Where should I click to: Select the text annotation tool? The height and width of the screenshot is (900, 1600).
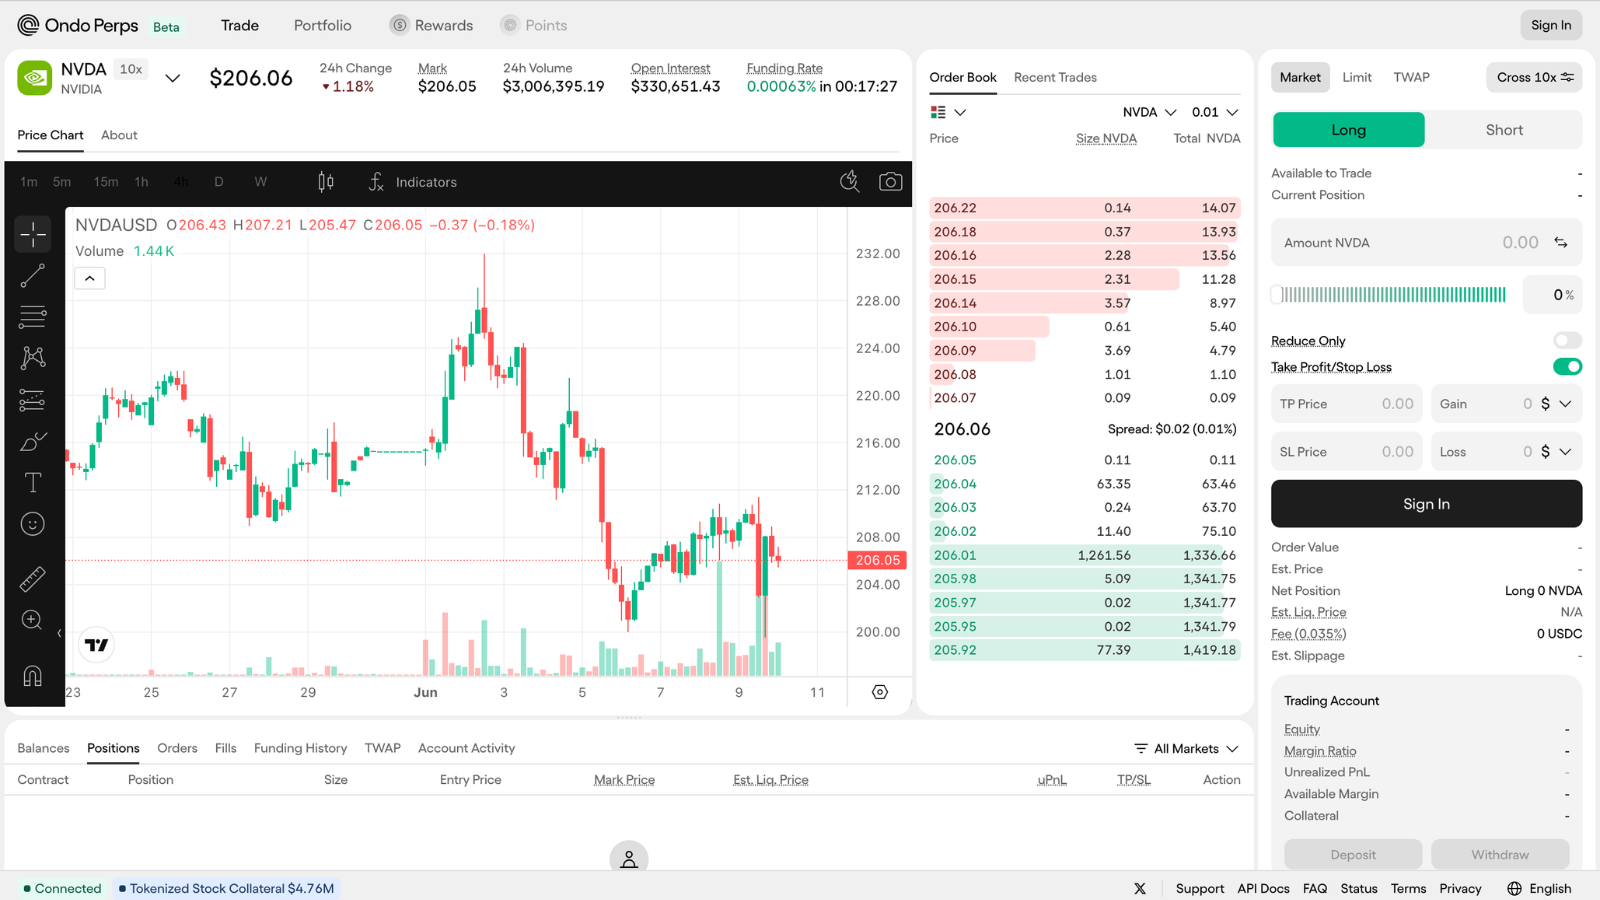[33, 483]
